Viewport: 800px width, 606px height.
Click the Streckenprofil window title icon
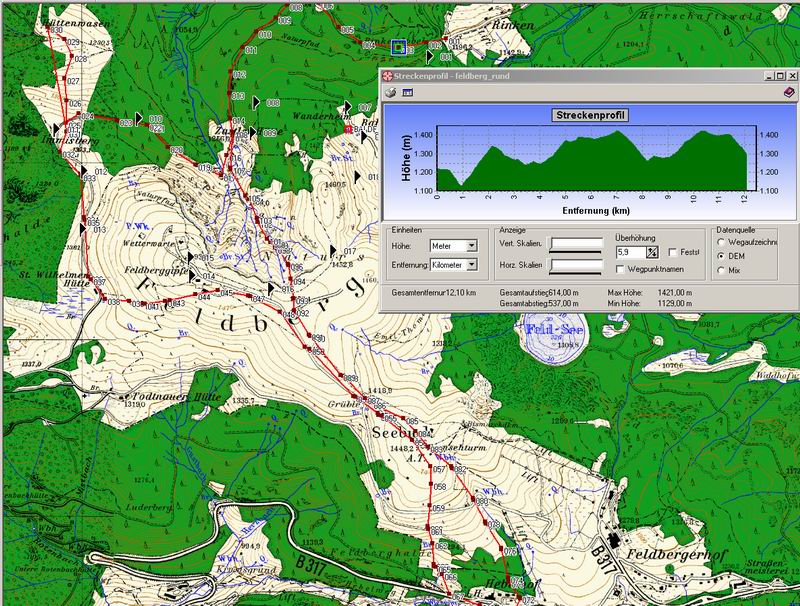[388, 76]
